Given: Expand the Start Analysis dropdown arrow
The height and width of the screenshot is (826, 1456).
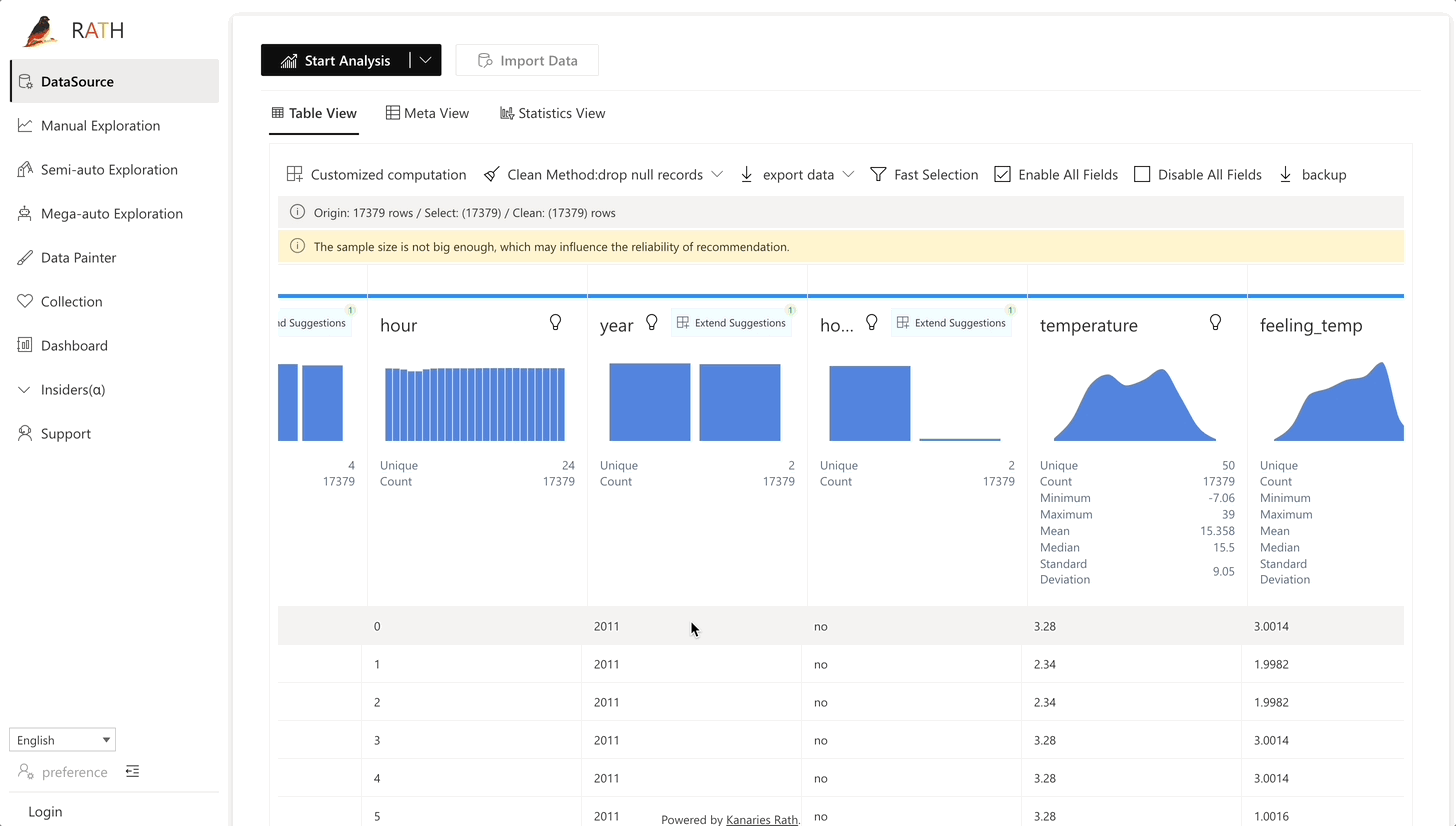Looking at the screenshot, I should pos(425,60).
